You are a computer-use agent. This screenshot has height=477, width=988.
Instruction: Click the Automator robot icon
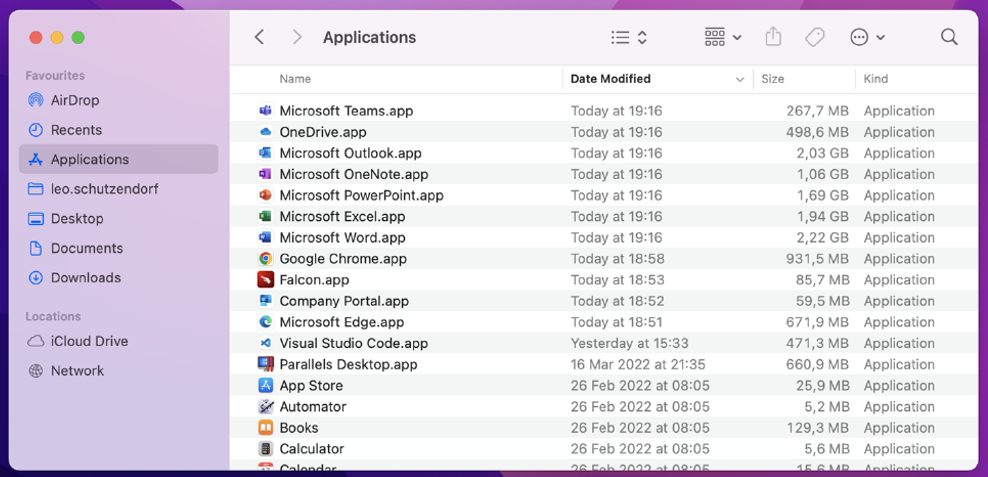tap(265, 406)
